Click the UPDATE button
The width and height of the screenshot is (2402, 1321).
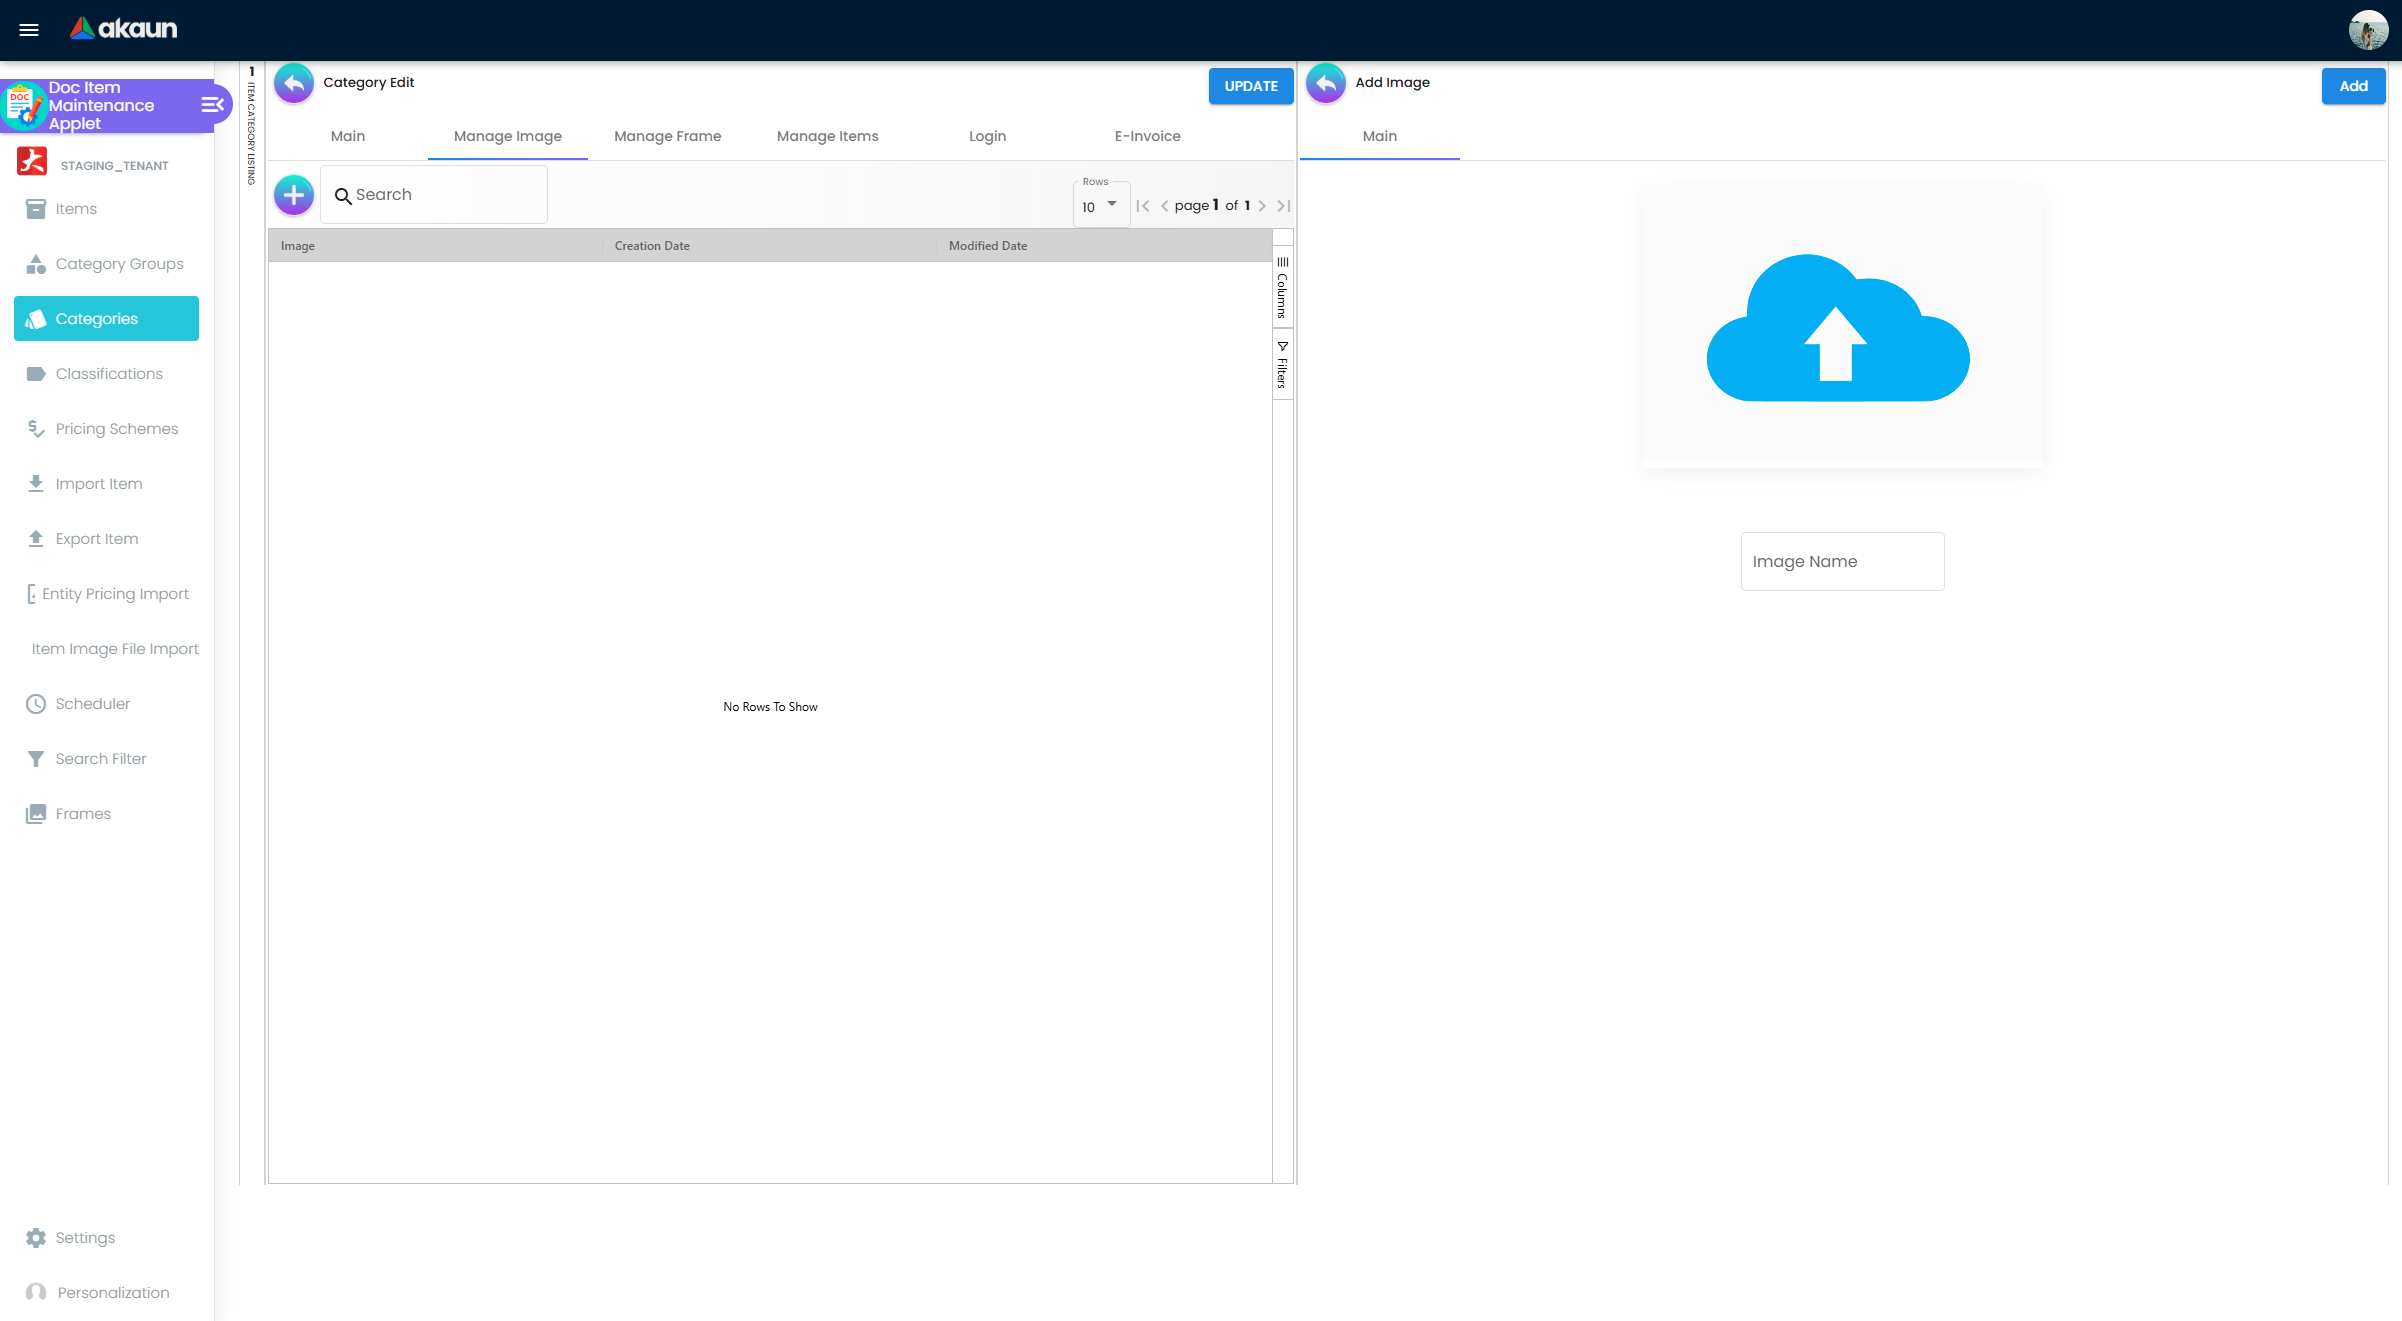(x=1250, y=86)
